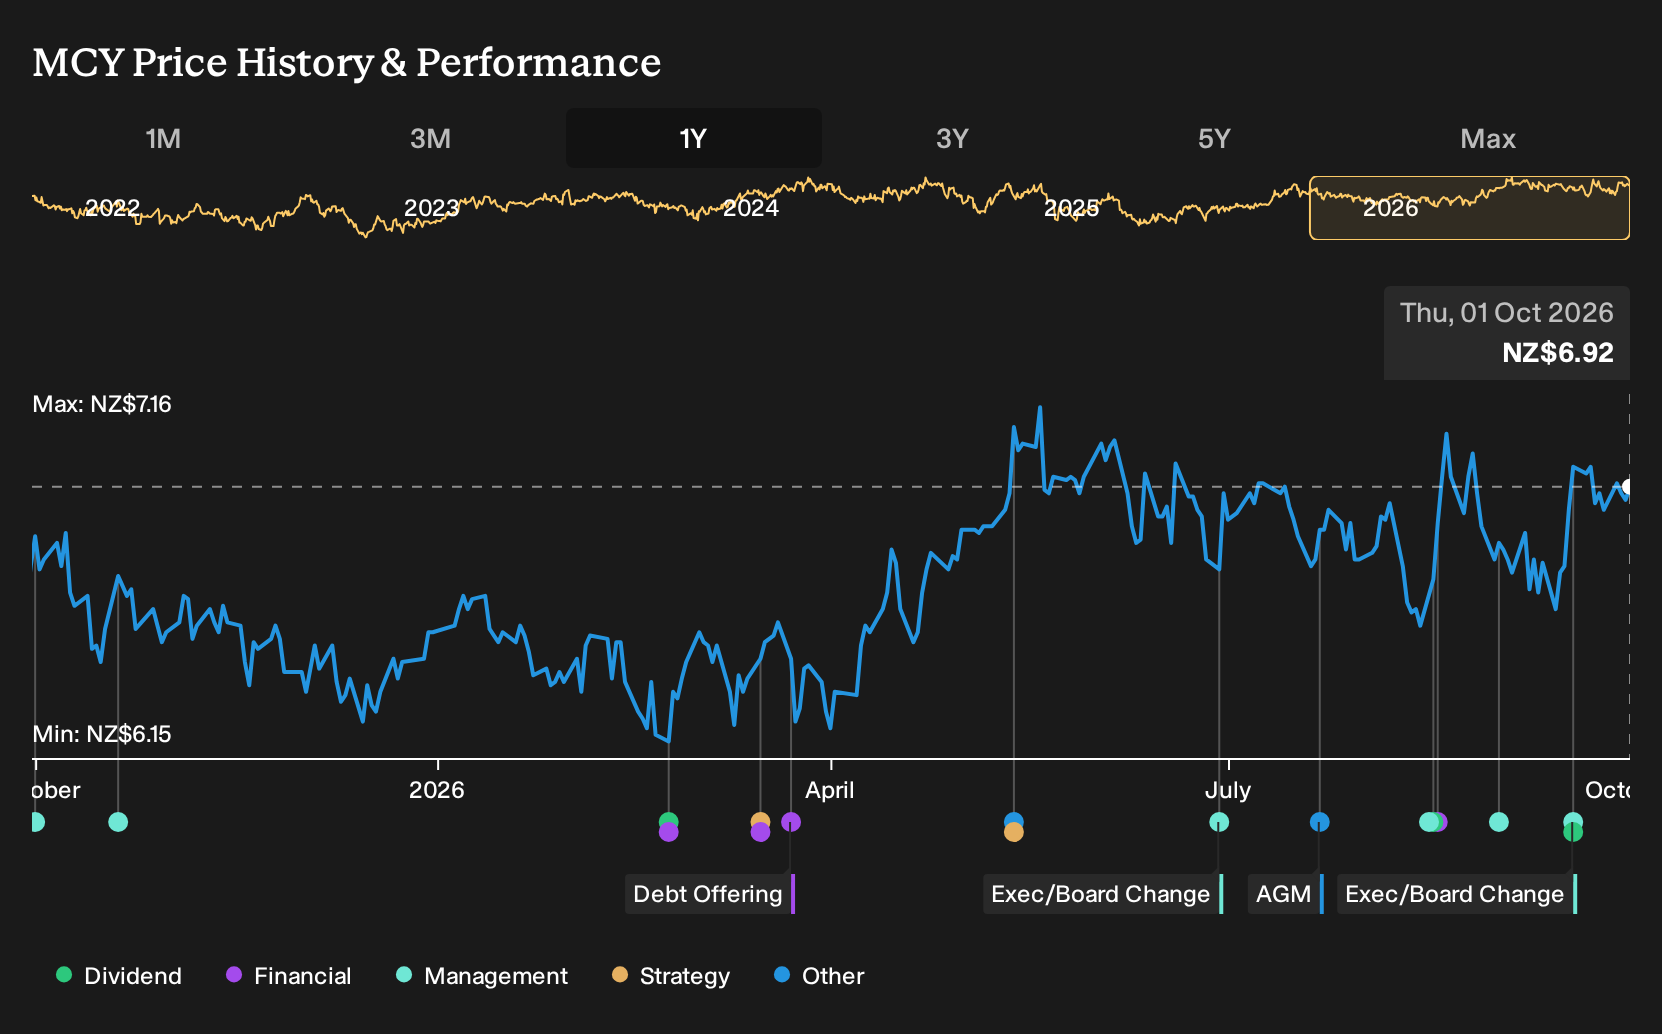Viewport: 1662px width, 1034px height.
Task: Select the 1Y time range tab
Action: pos(693,138)
